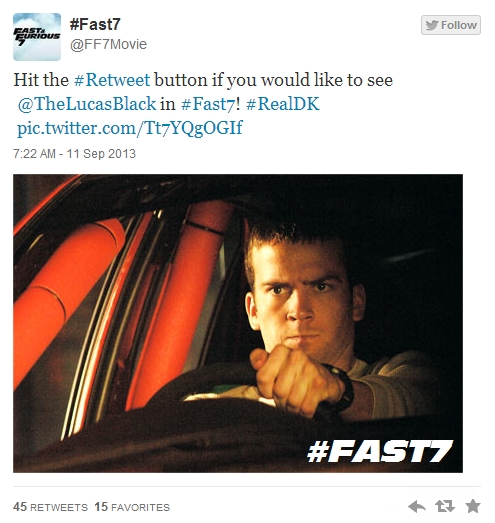
Task: Open the @FF7Movie handle
Action: (108, 44)
